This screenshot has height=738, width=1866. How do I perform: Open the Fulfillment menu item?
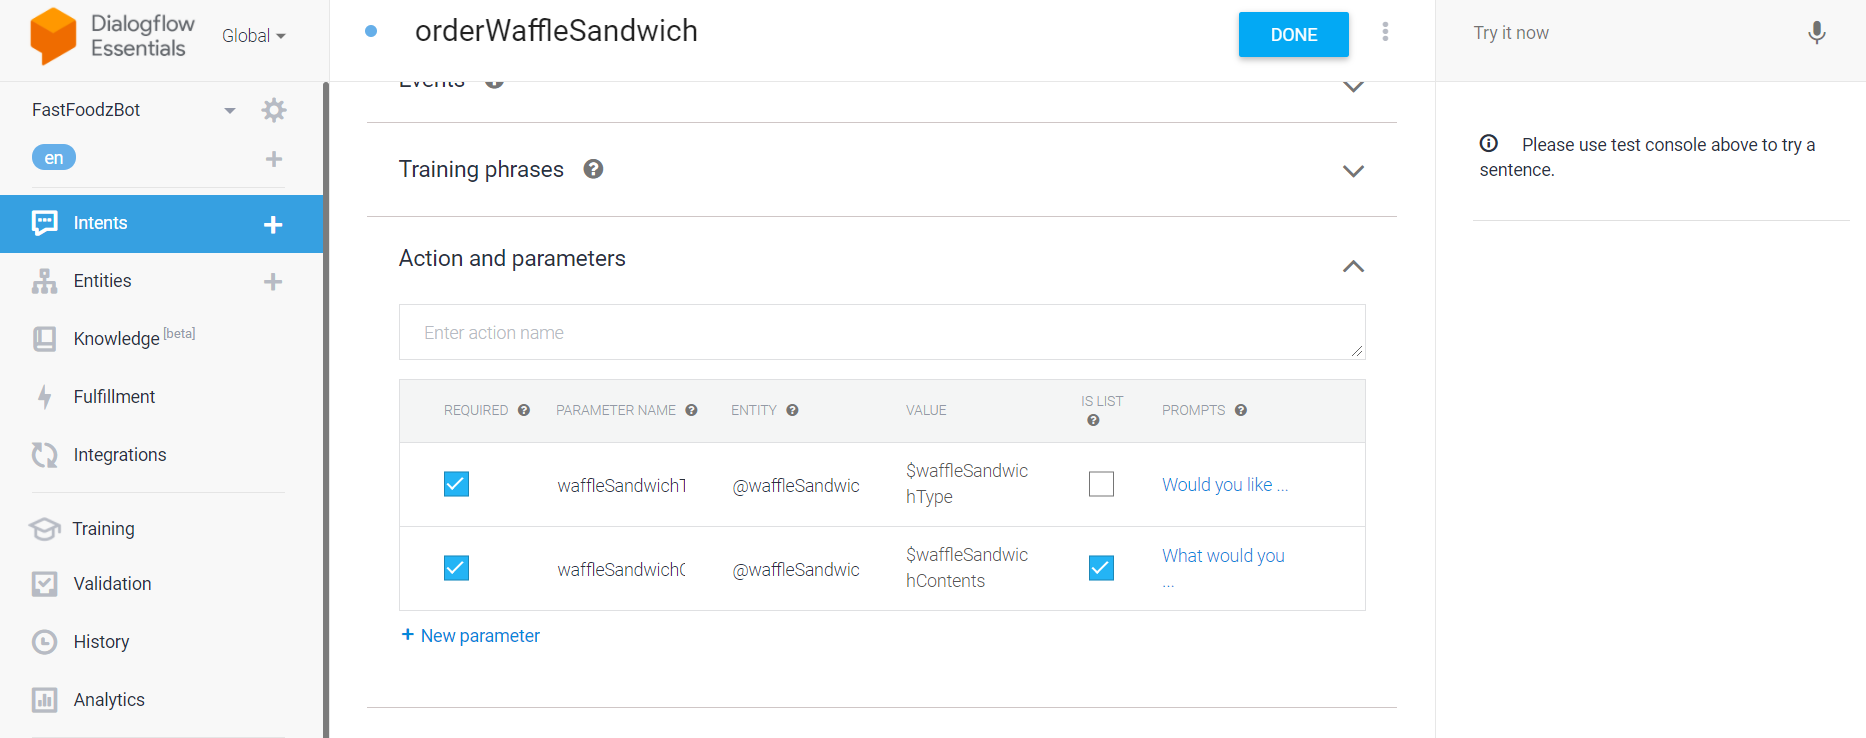[x=114, y=397]
